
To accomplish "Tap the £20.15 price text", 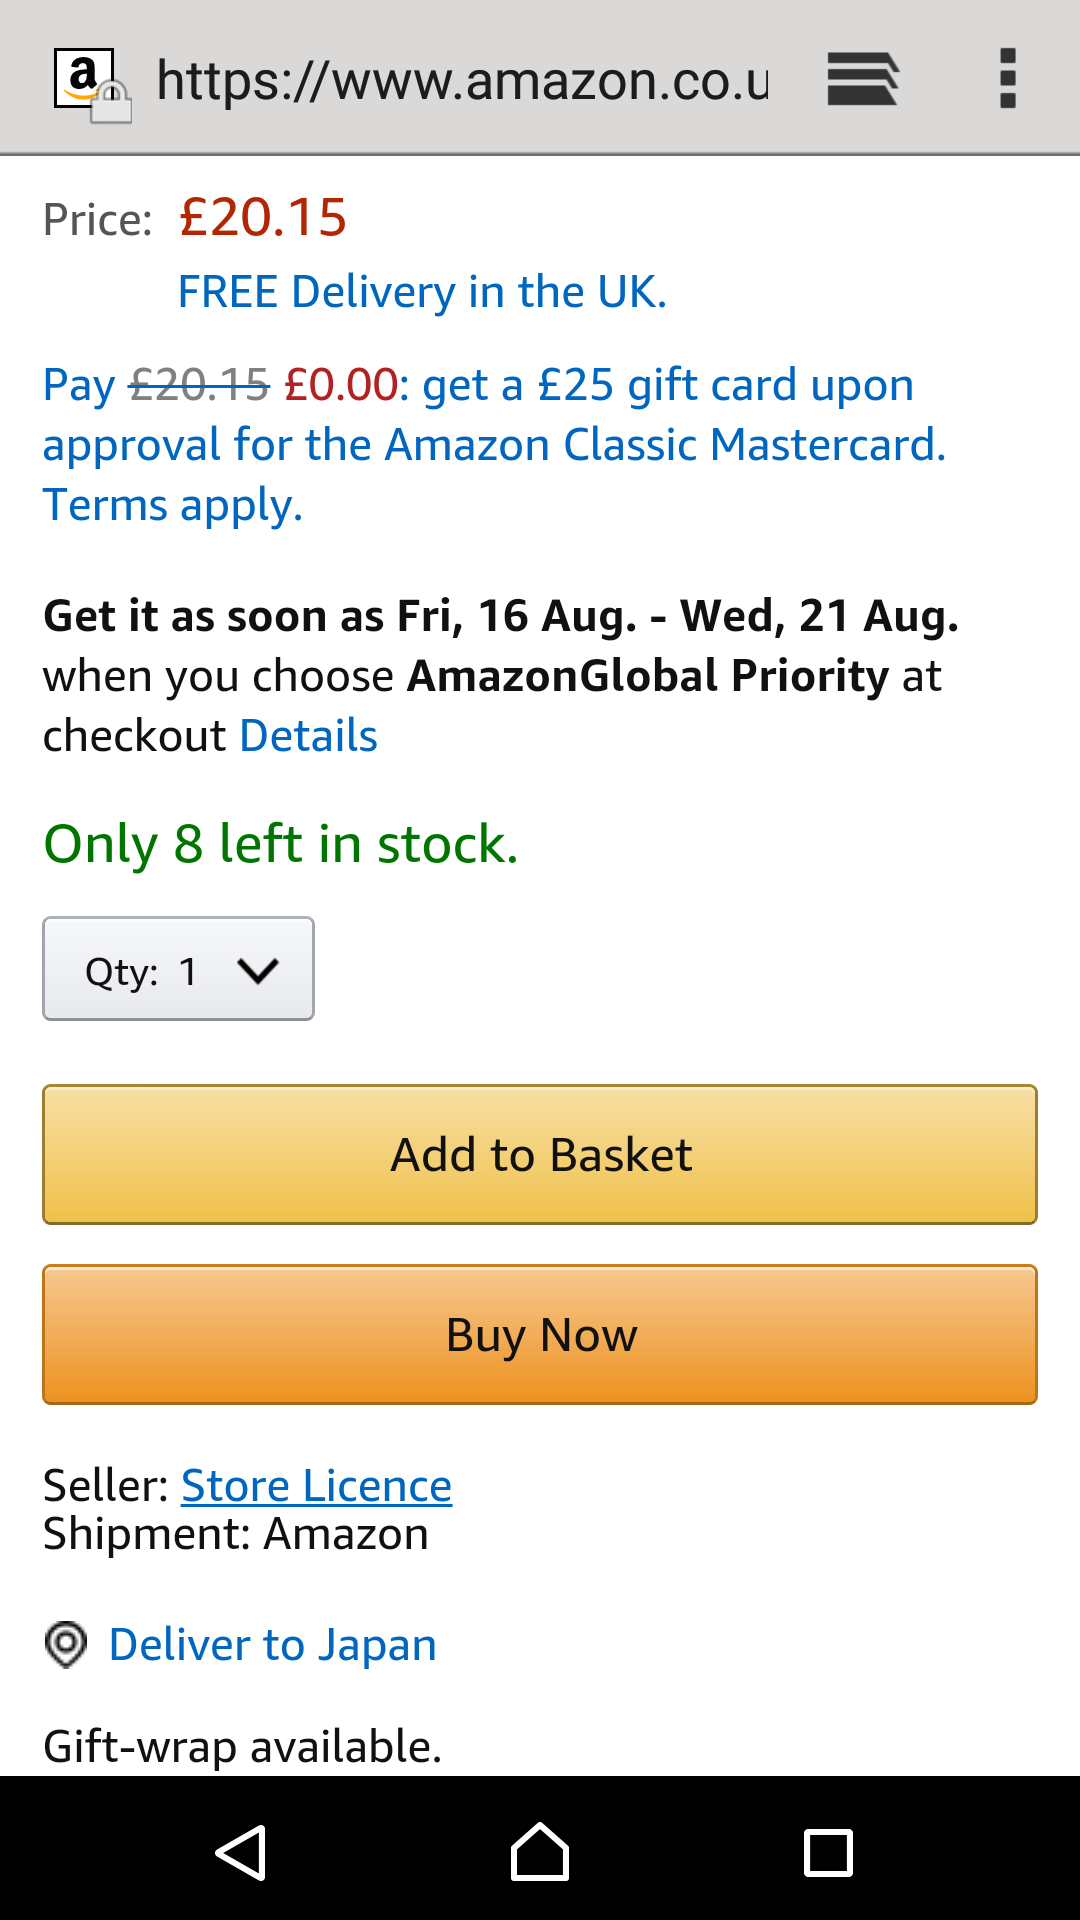I will pos(263,217).
